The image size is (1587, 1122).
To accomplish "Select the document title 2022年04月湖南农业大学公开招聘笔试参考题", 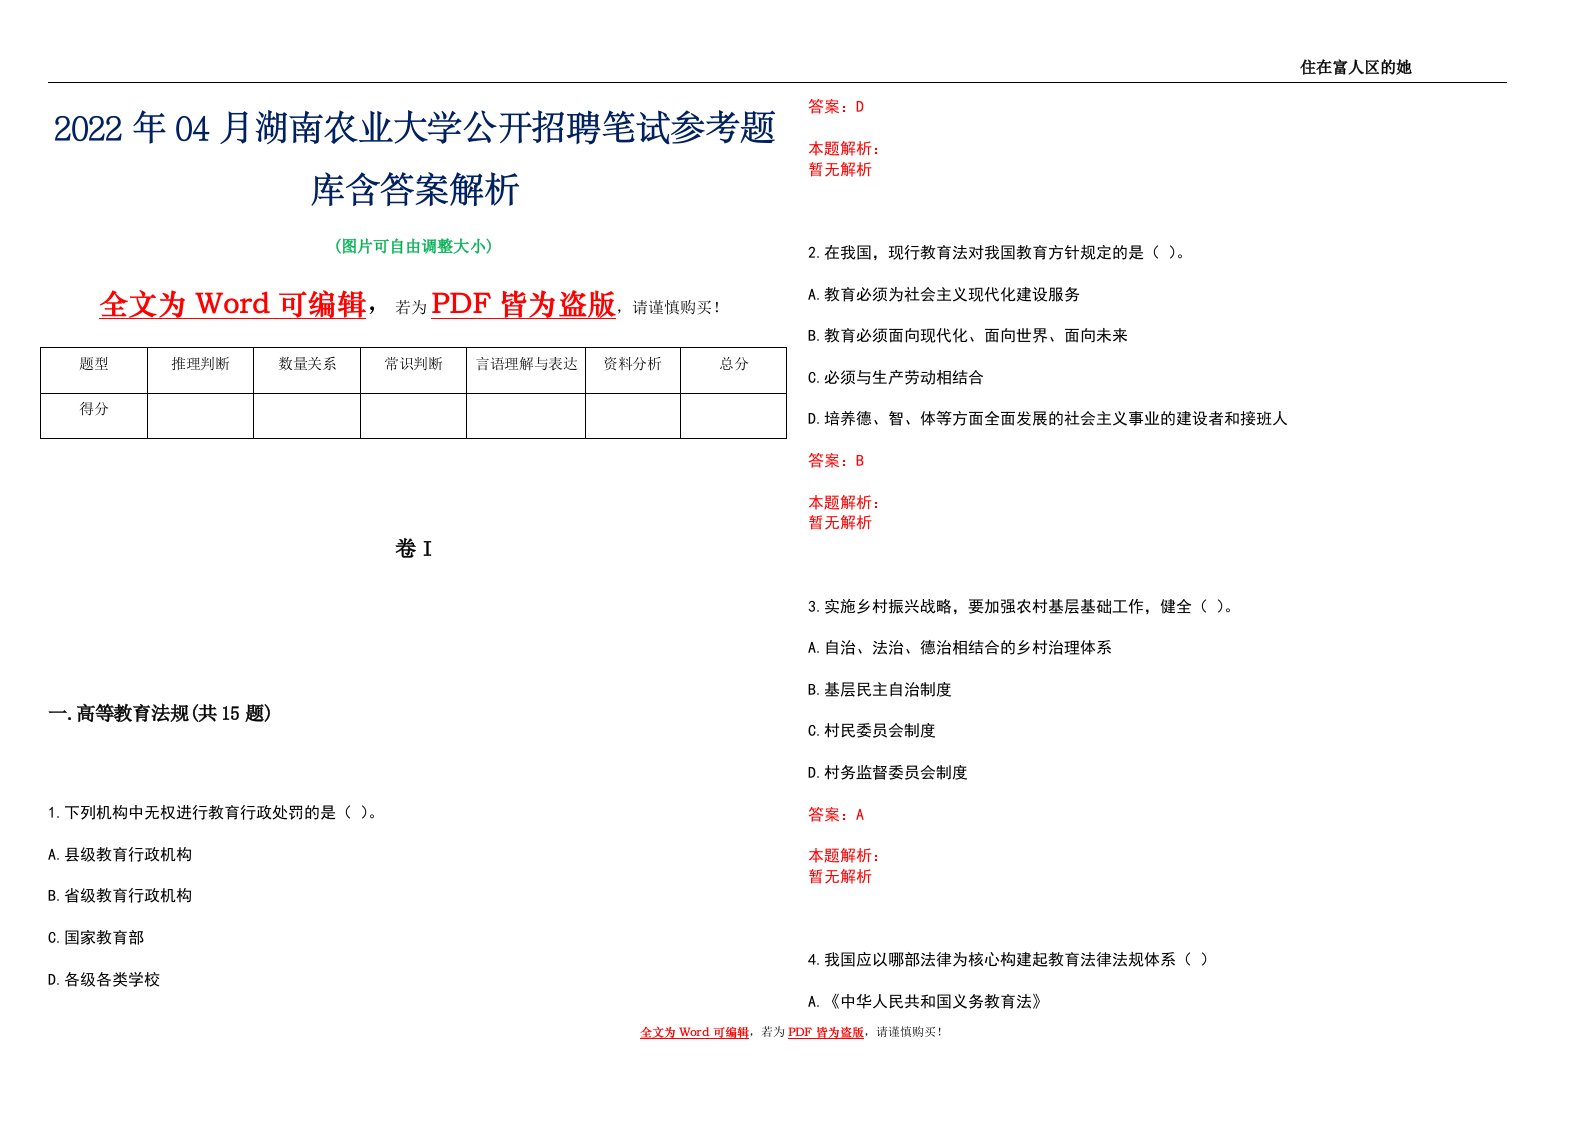I will pyautogui.click(x=414, y=128).
